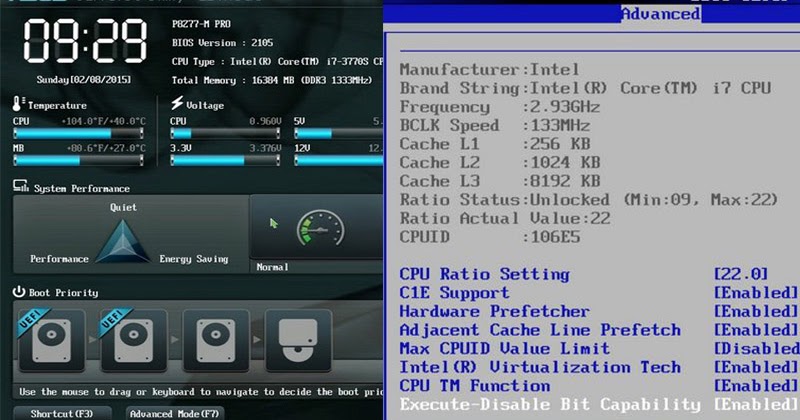Toggle Hardware Prefetcher Enabled value

point(755,311)
